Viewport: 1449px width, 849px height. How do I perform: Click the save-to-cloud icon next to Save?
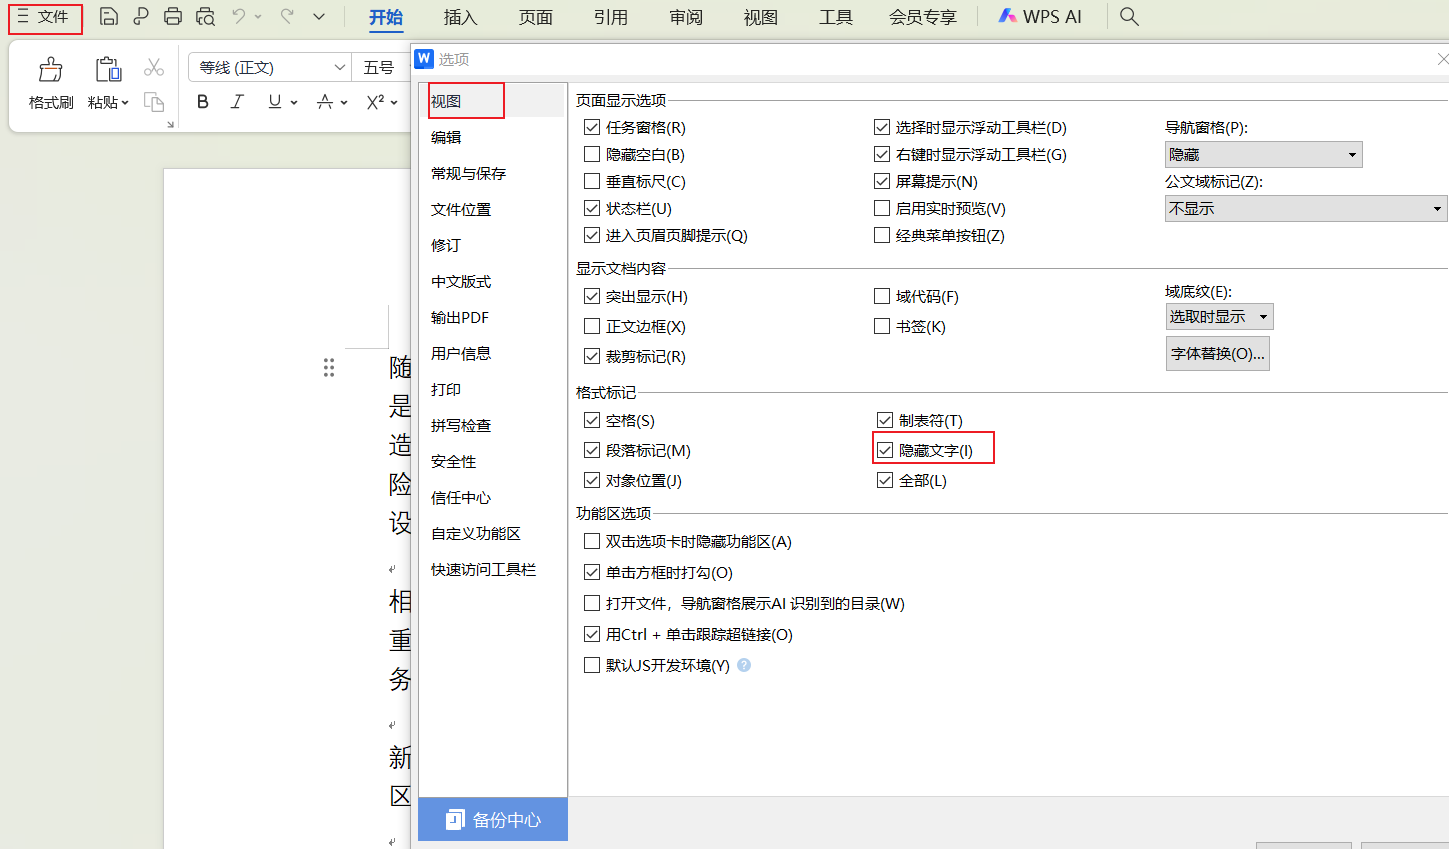(141, 16)
